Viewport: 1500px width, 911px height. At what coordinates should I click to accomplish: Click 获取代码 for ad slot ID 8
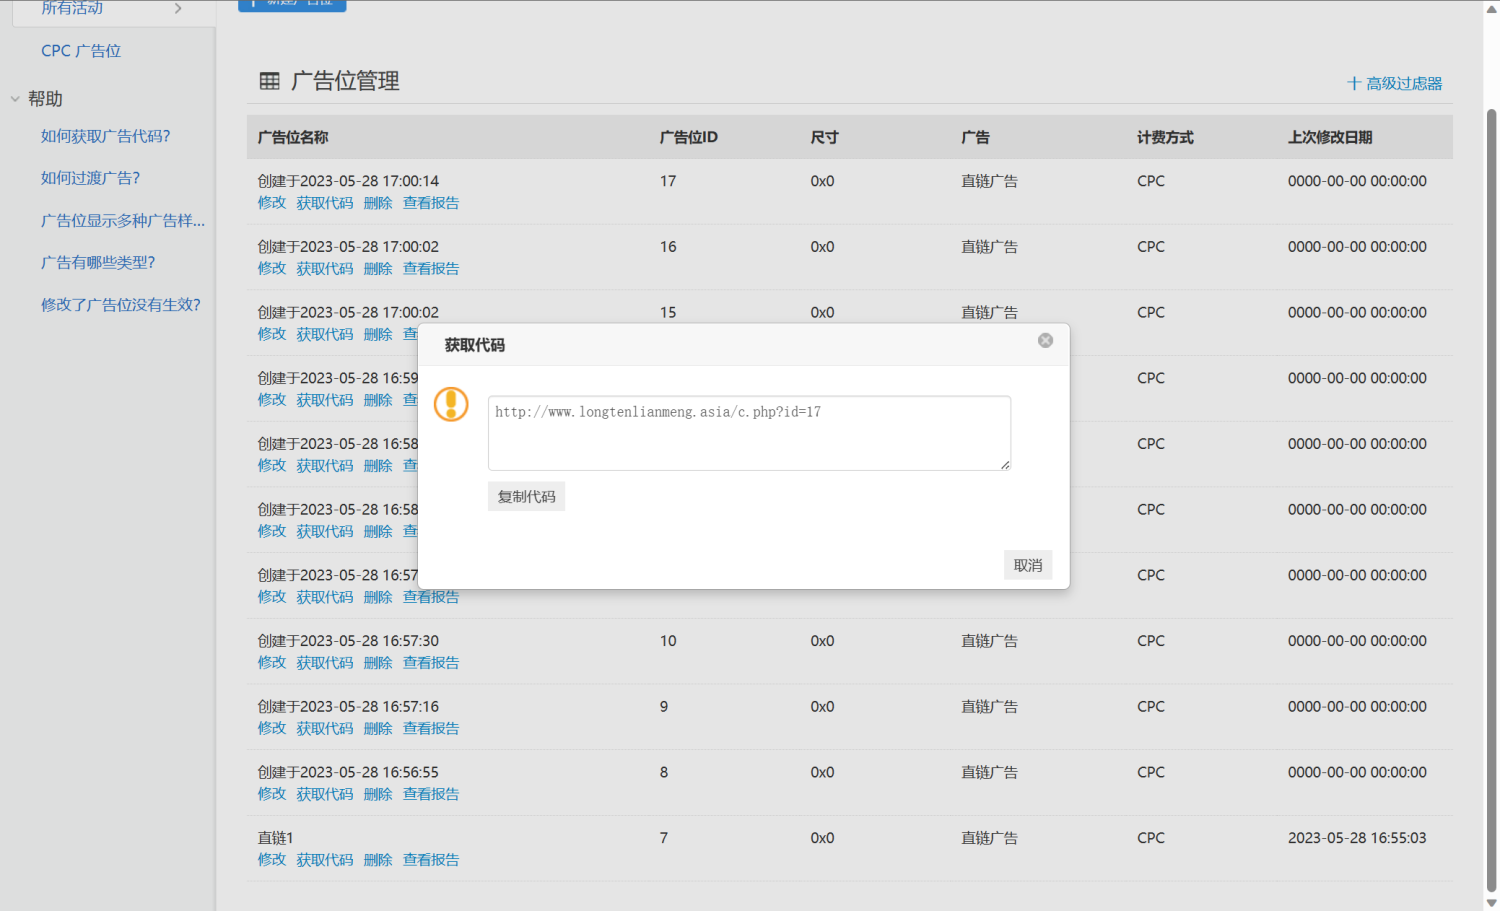[x=325, y=794]
